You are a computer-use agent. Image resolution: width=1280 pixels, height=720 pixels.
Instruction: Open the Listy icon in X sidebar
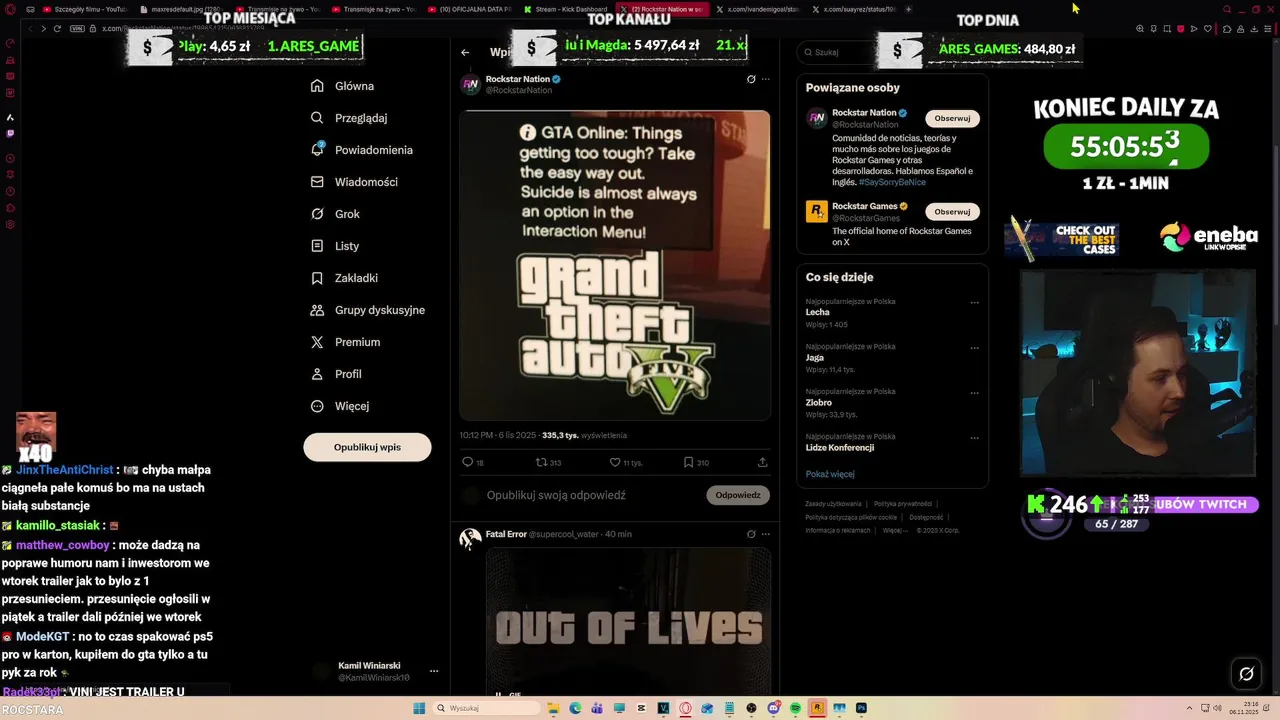point(317,246)
